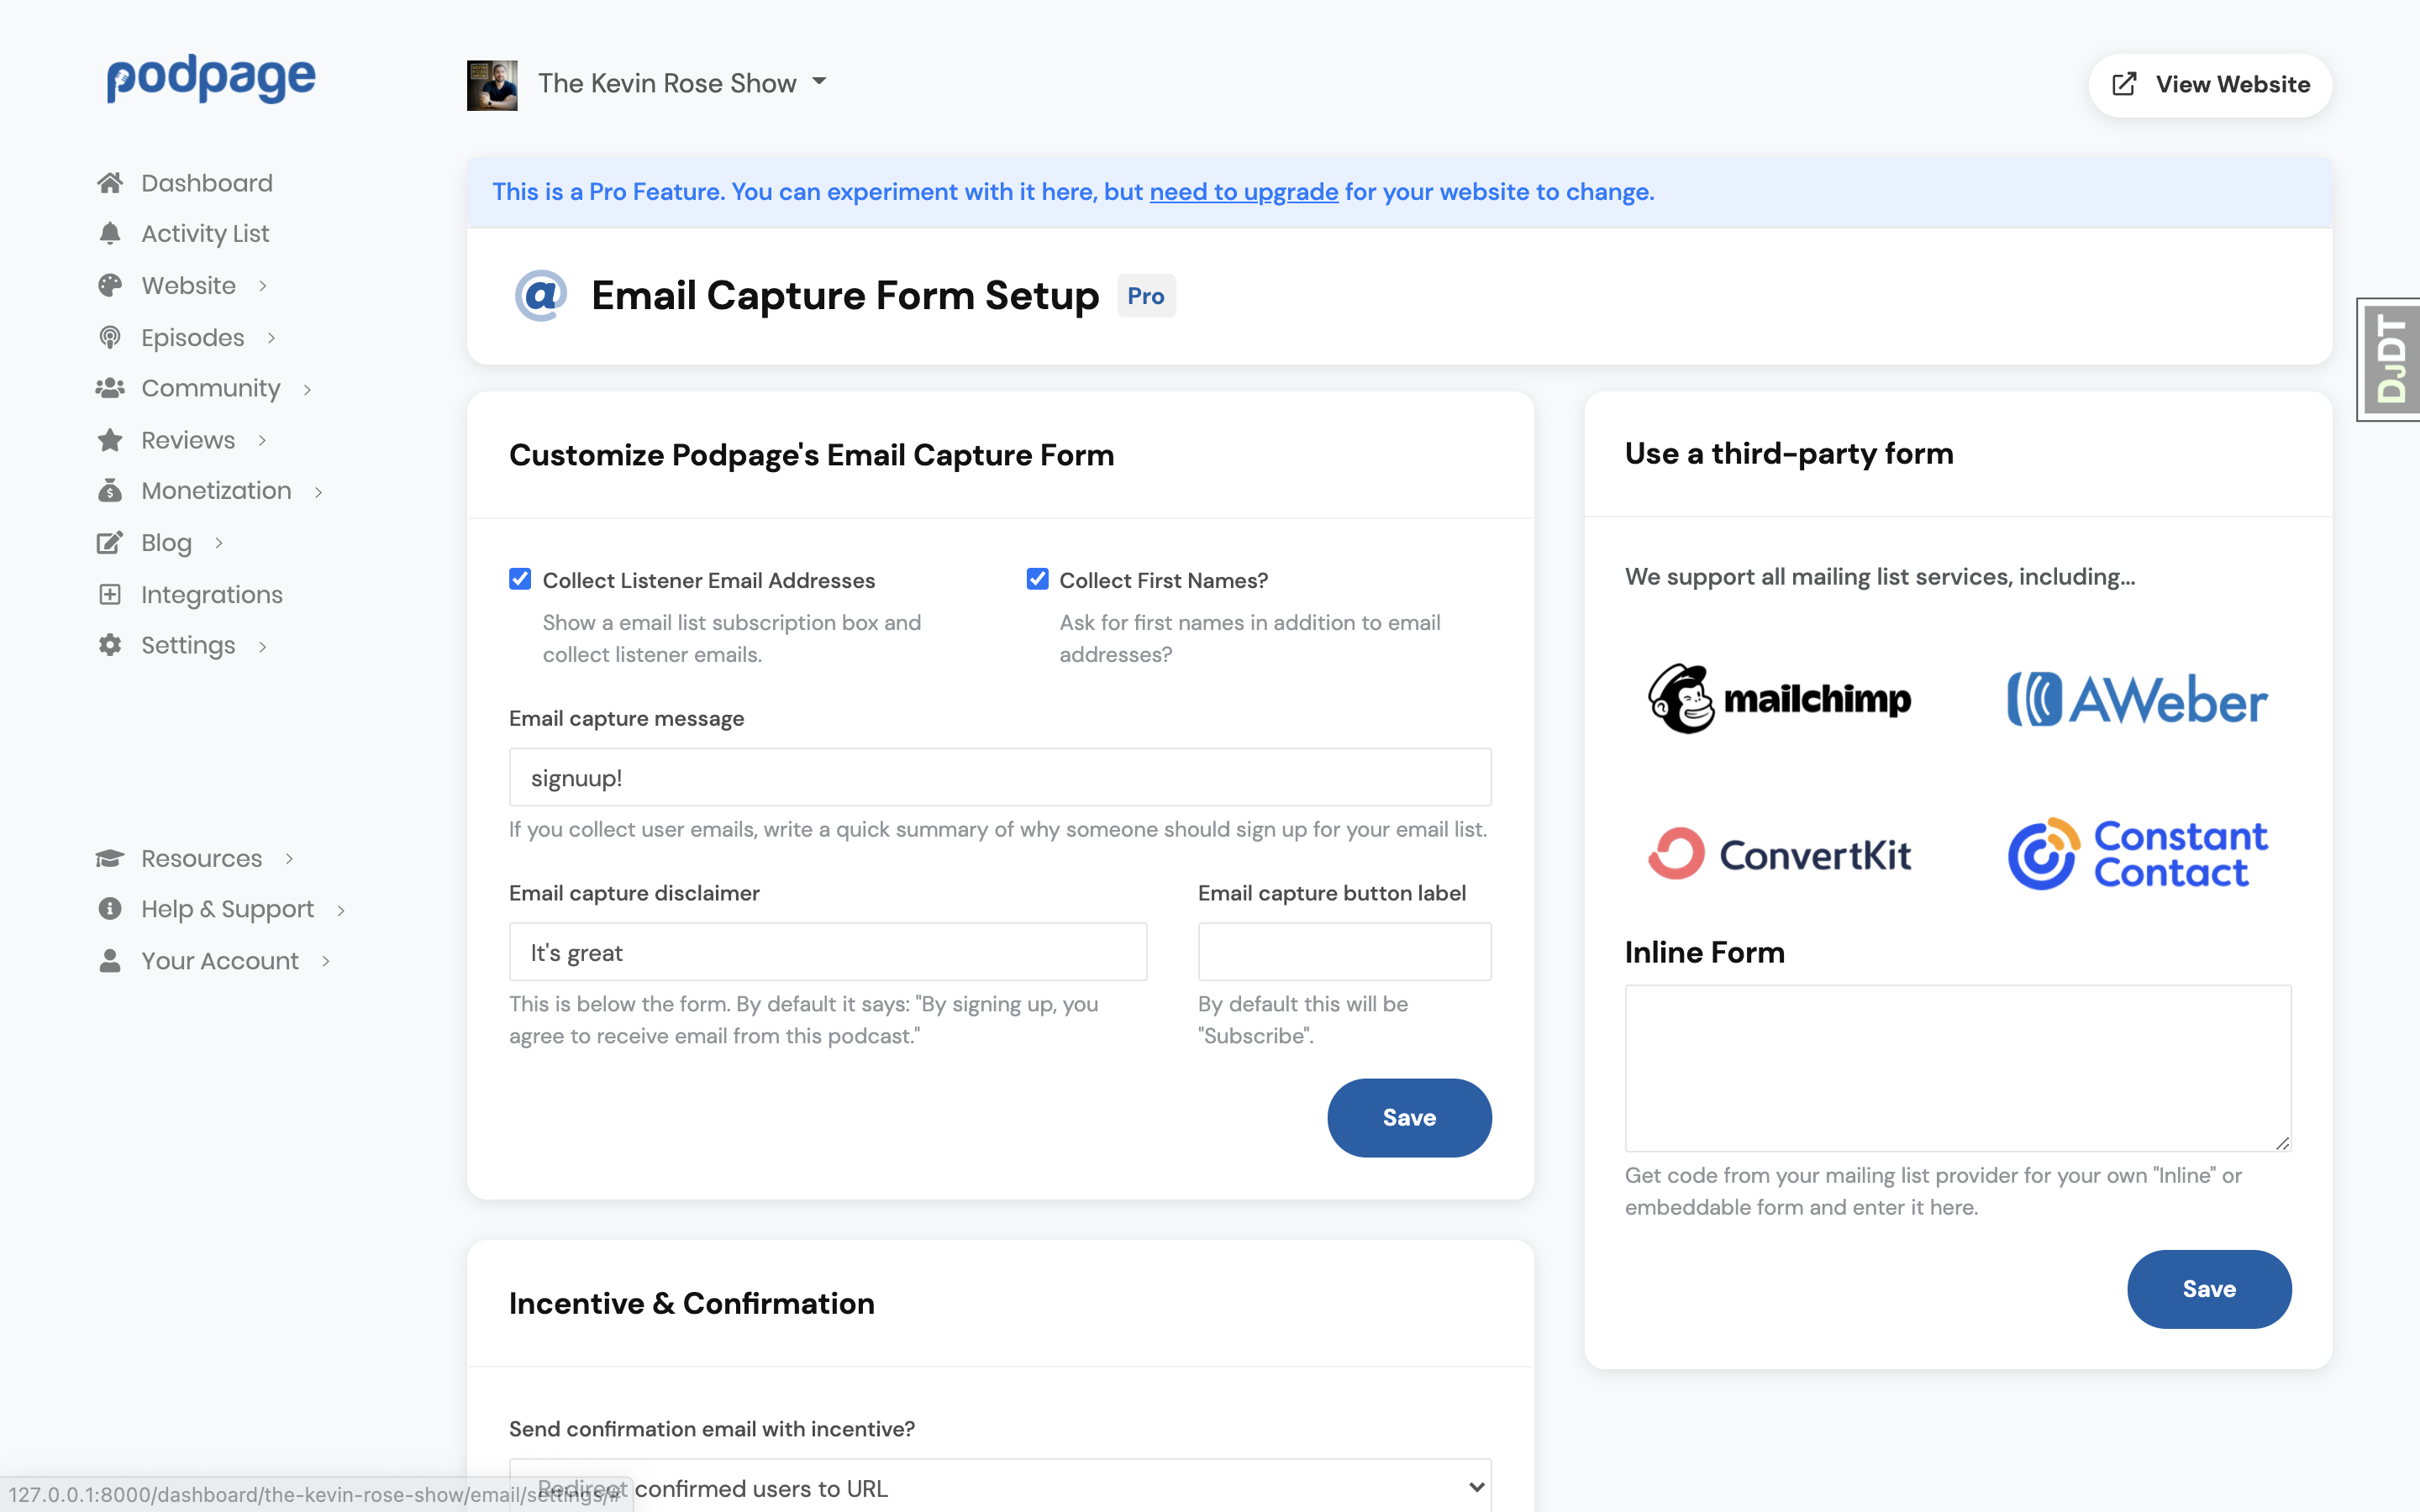This screenshot has height=1512, width=2420.
Task: Click the Podpage logo
Action: click(209, 79)
